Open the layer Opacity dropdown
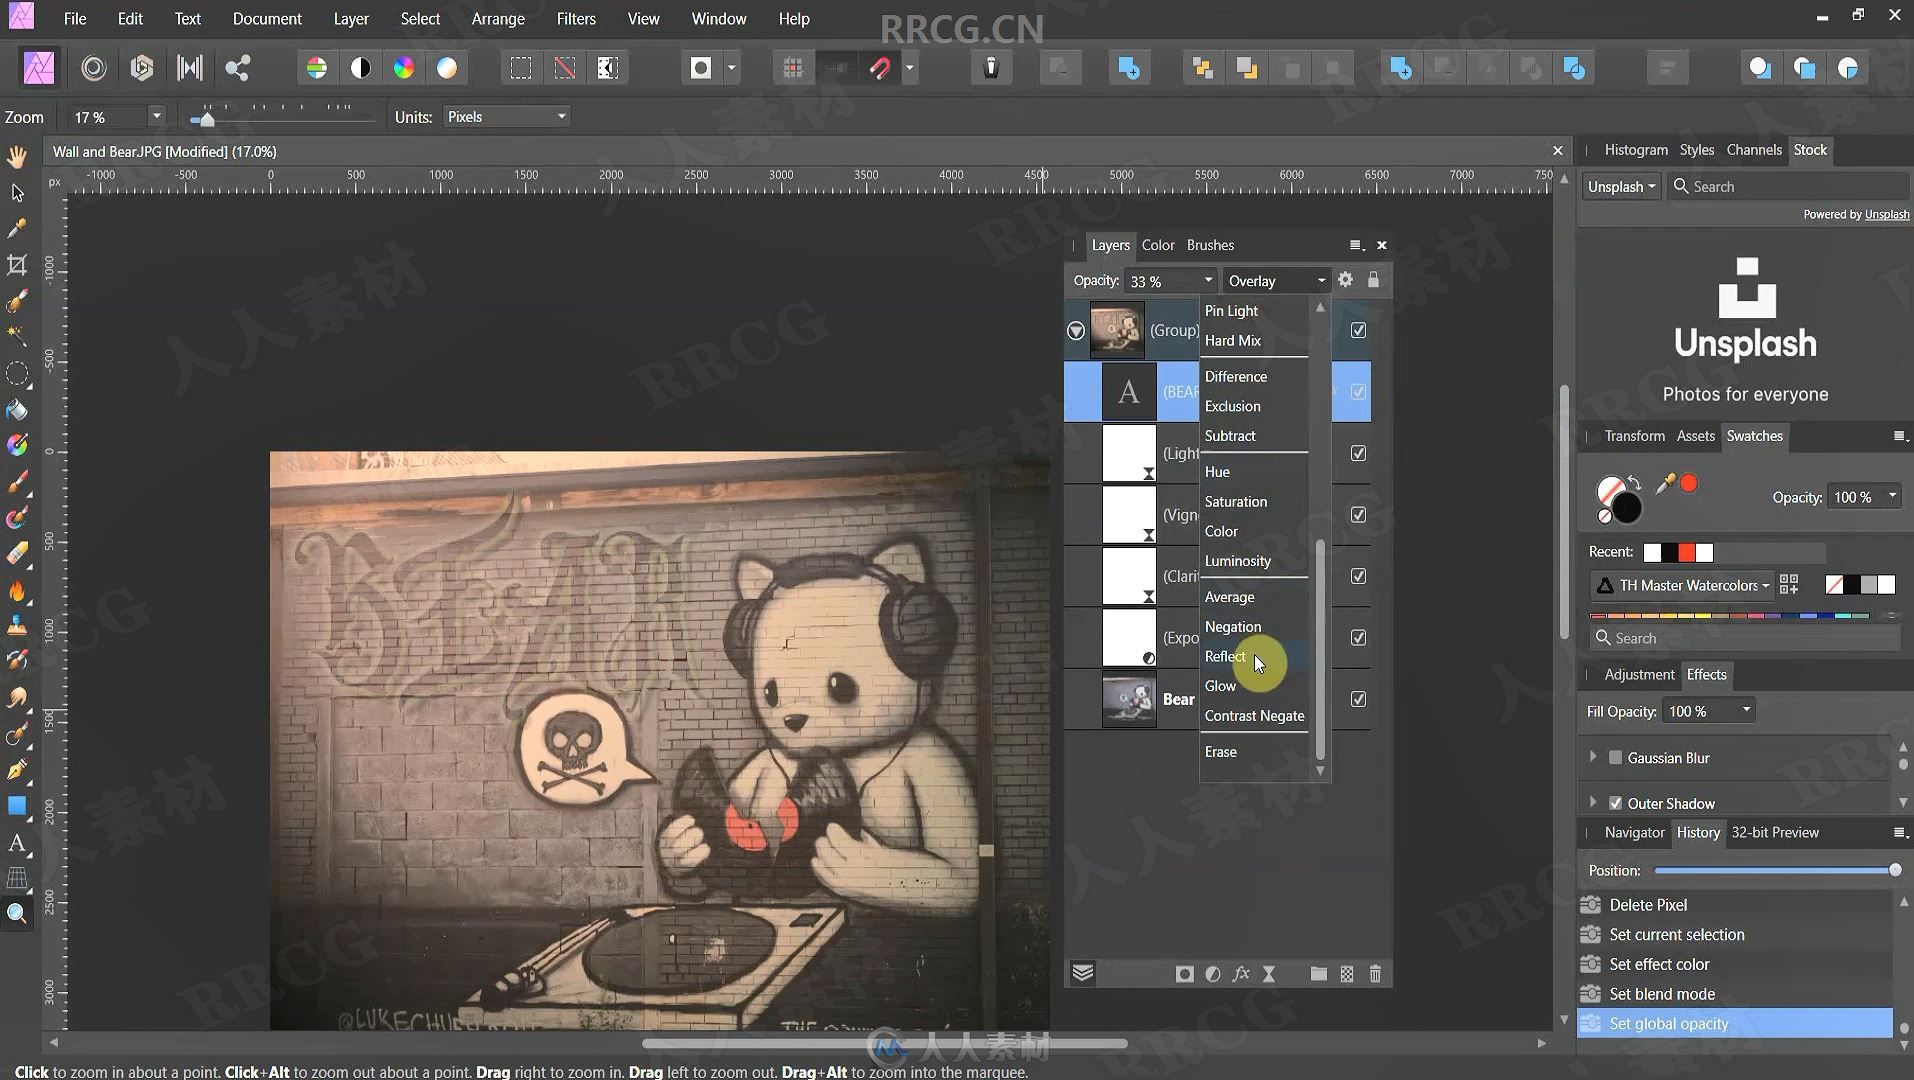The image size is (1914, 1080). 1208,281
